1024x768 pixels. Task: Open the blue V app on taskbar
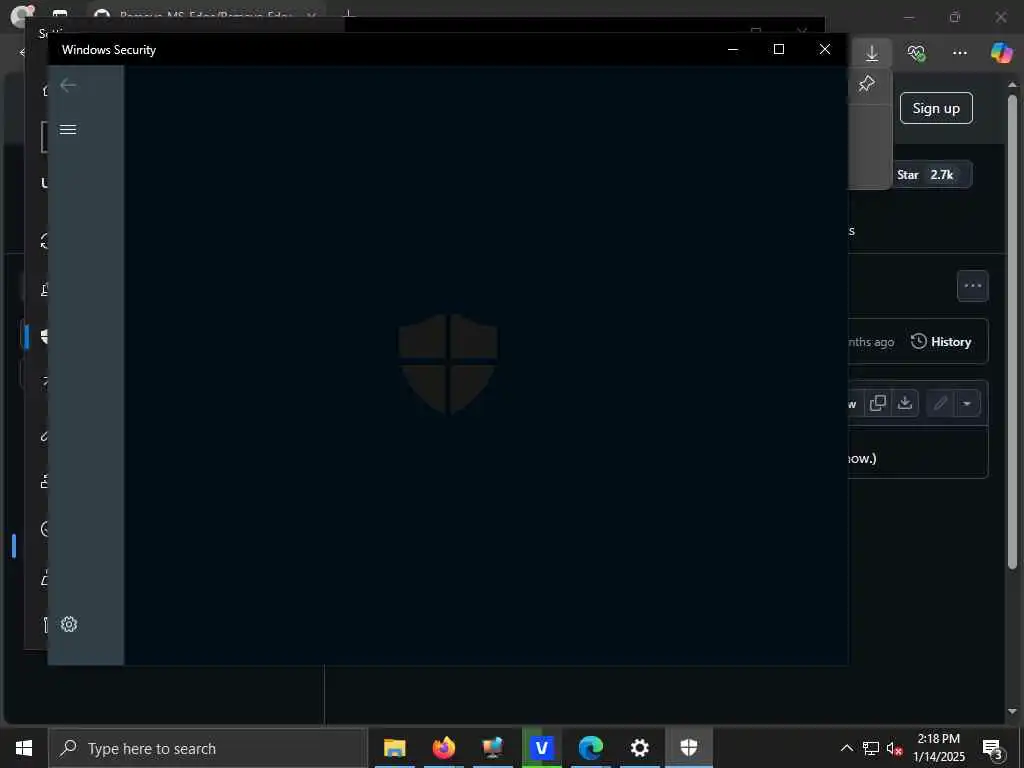coord(541,748)
